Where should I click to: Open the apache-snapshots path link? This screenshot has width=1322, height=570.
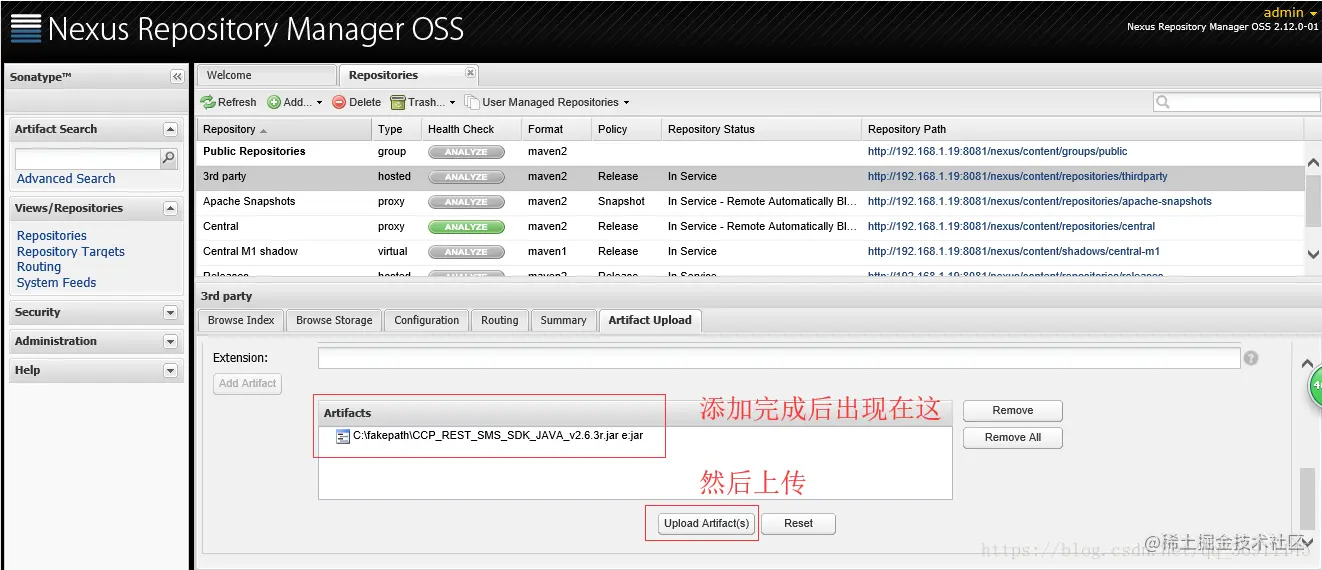pos(1039,202)
